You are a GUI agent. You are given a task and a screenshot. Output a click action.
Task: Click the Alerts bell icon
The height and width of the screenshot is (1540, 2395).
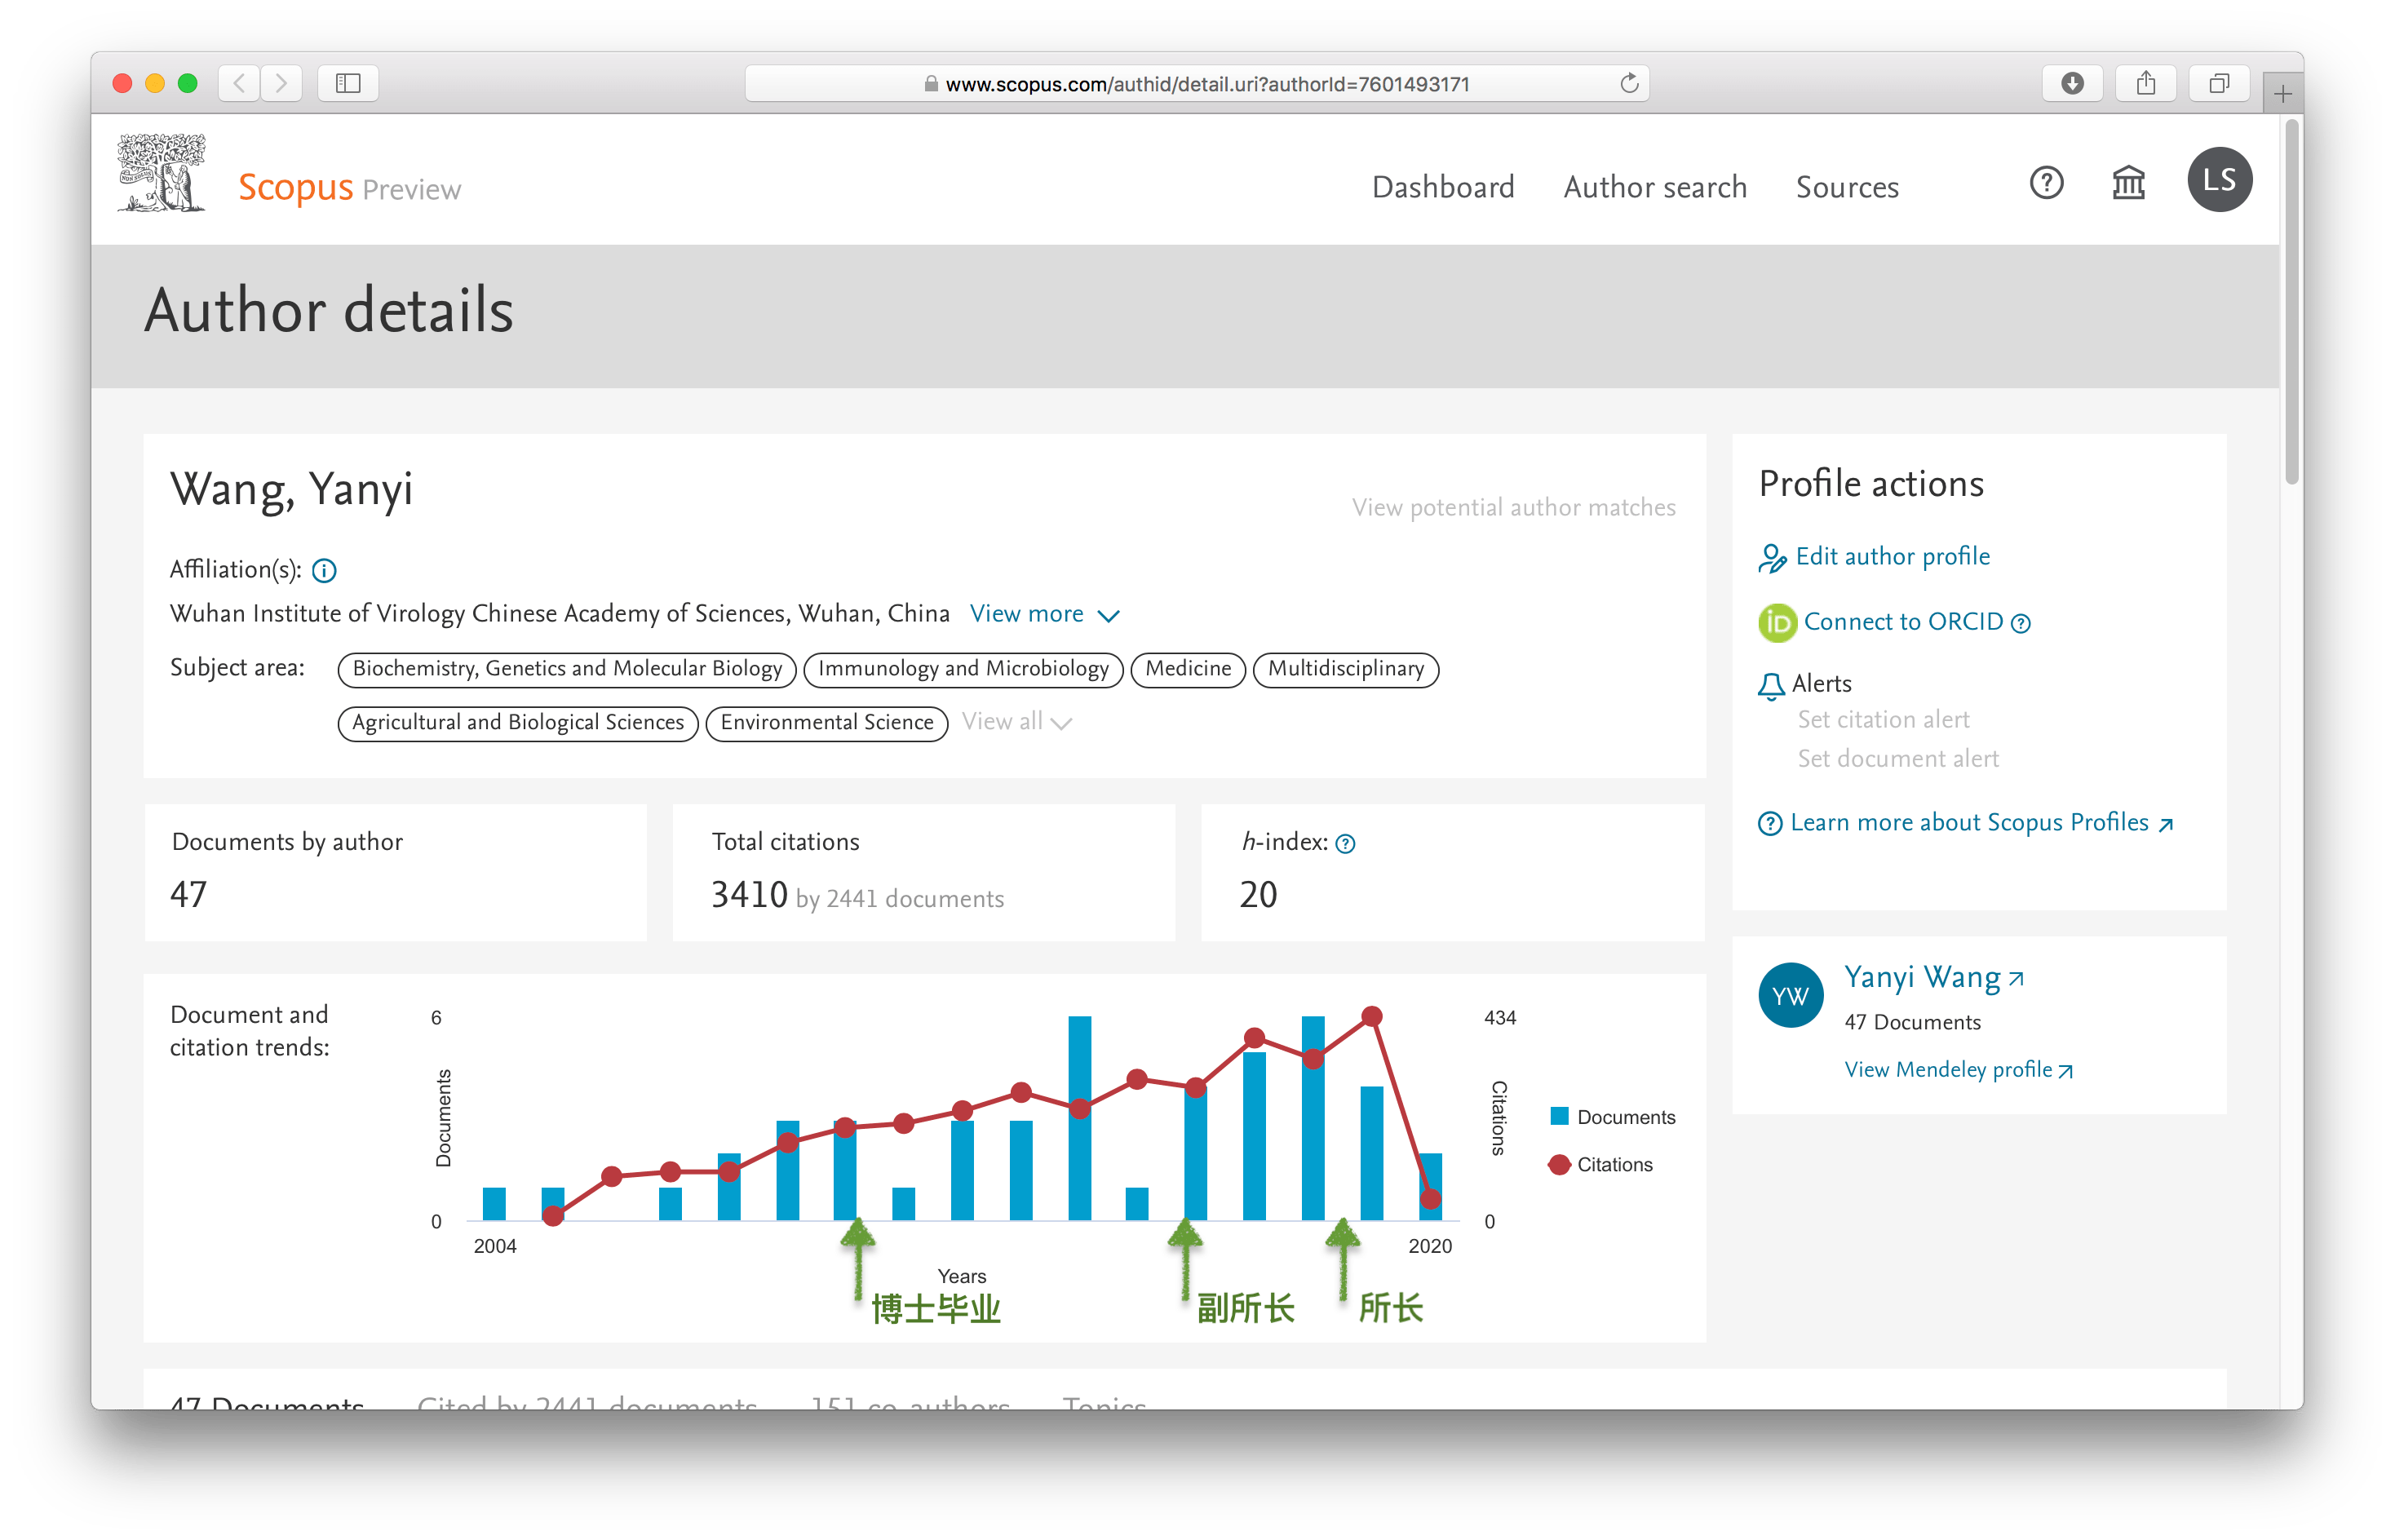1772,684
